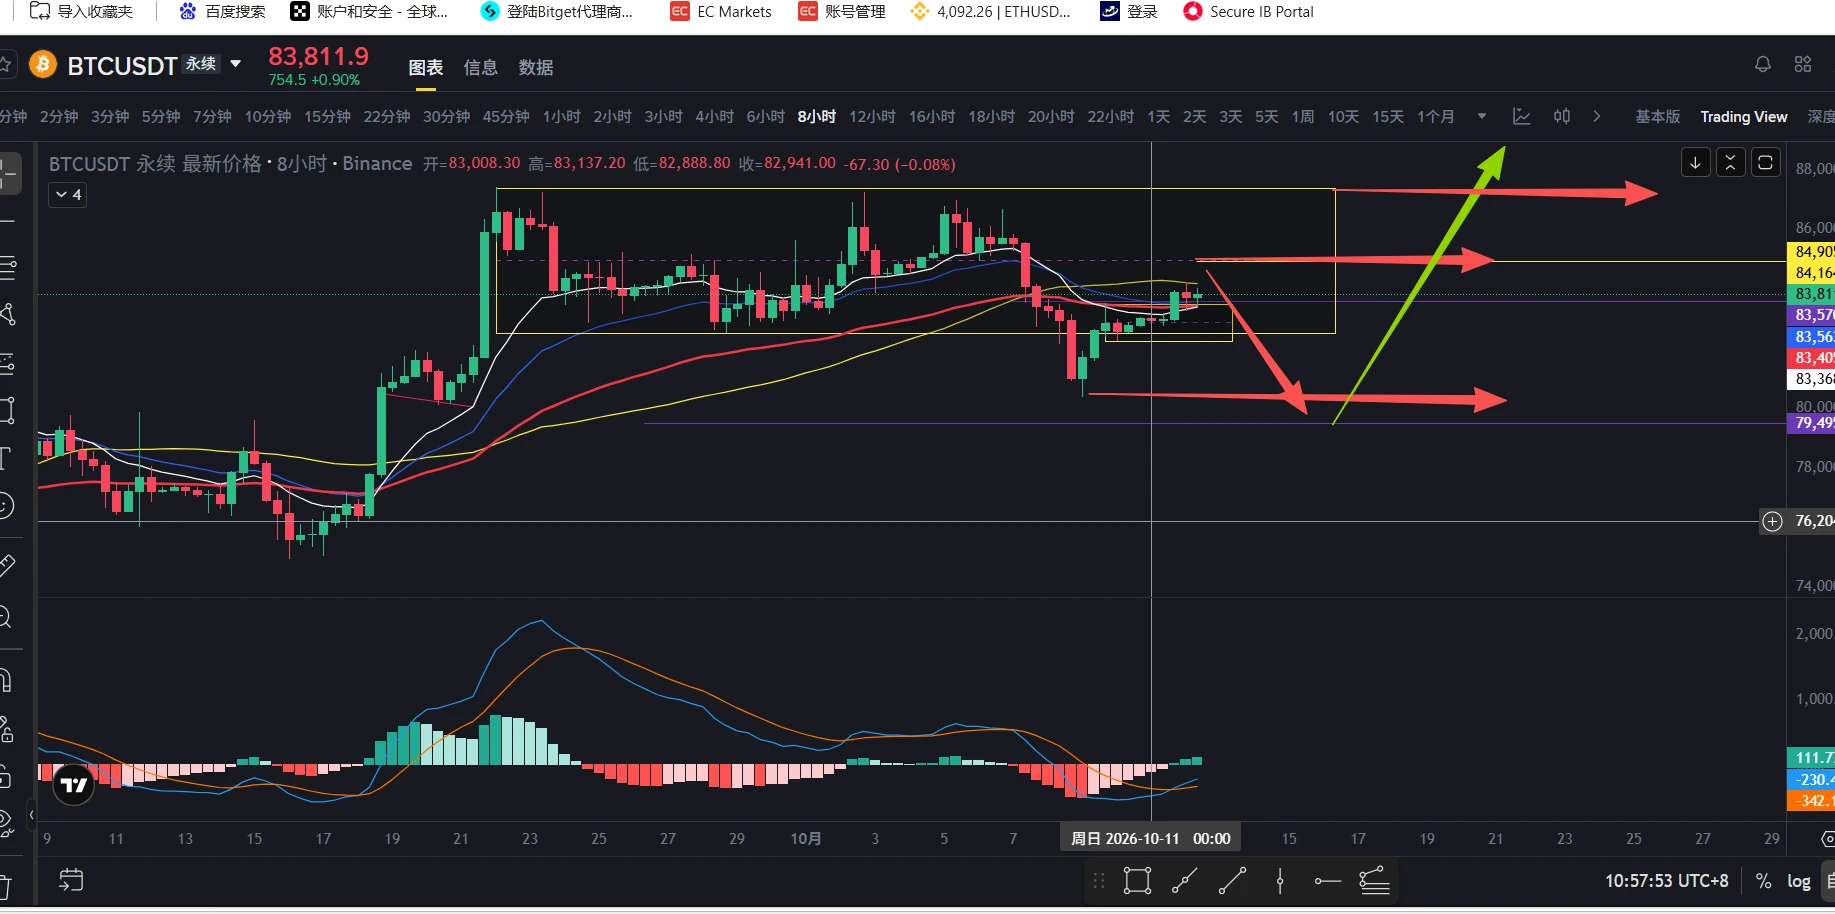Click the 10:57:53 UTC+8 timezone clock

(x=1667, y=881)
